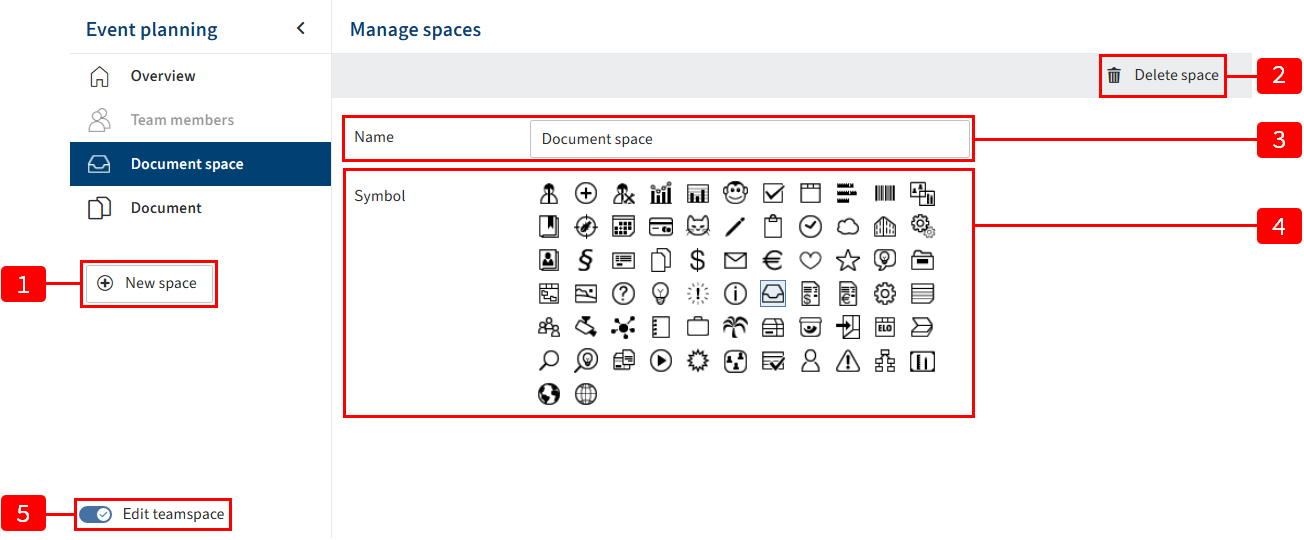Click the New space button

(148, 283)
